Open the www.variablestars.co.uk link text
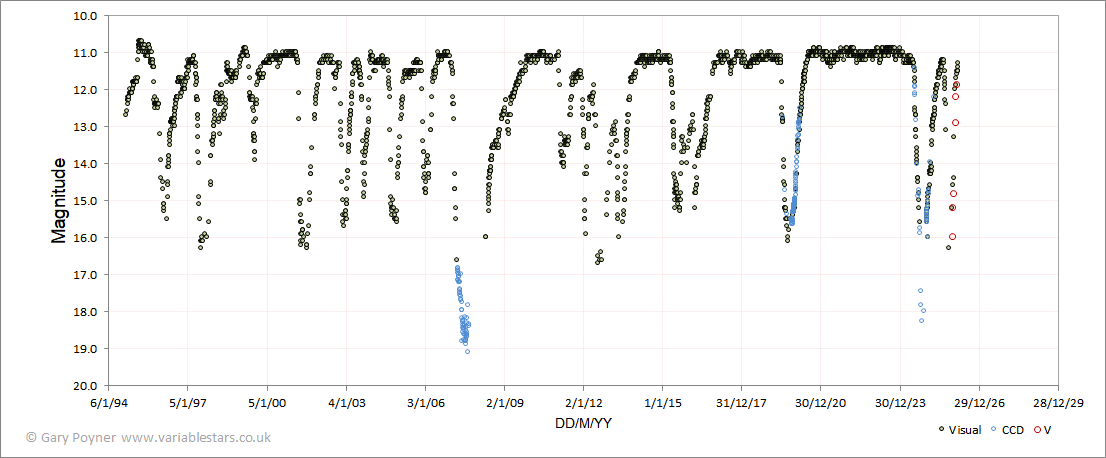 click(195, 438)
